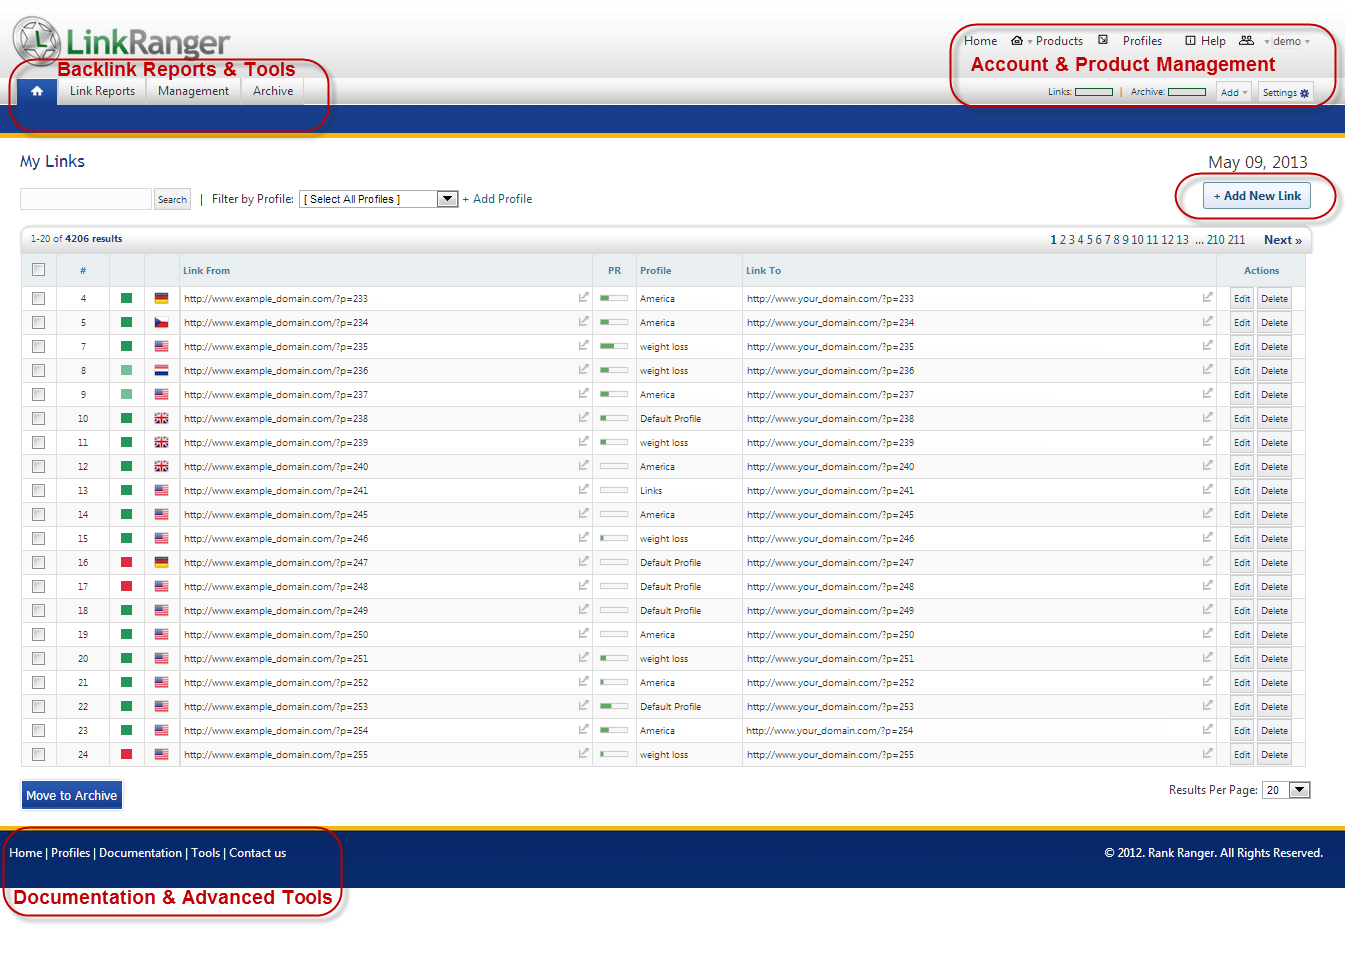
Task: Click the blue home icon tab
Action: [37, 91]
